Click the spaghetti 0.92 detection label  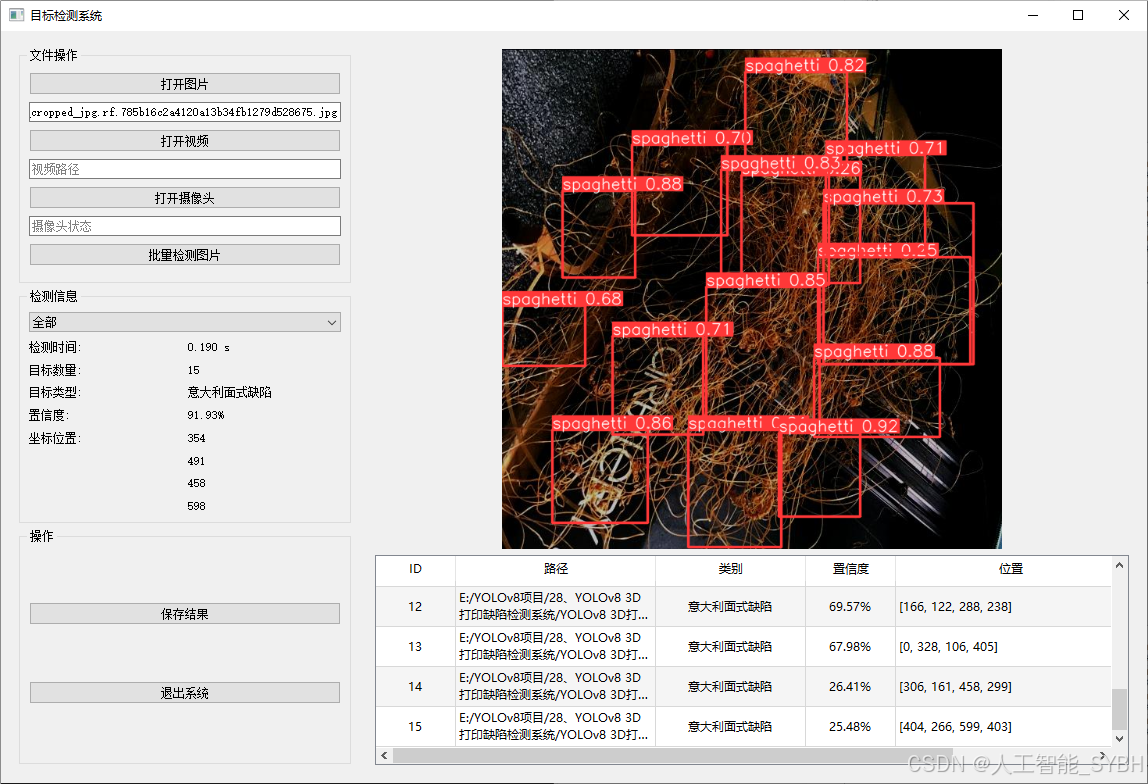pos(839,426)
